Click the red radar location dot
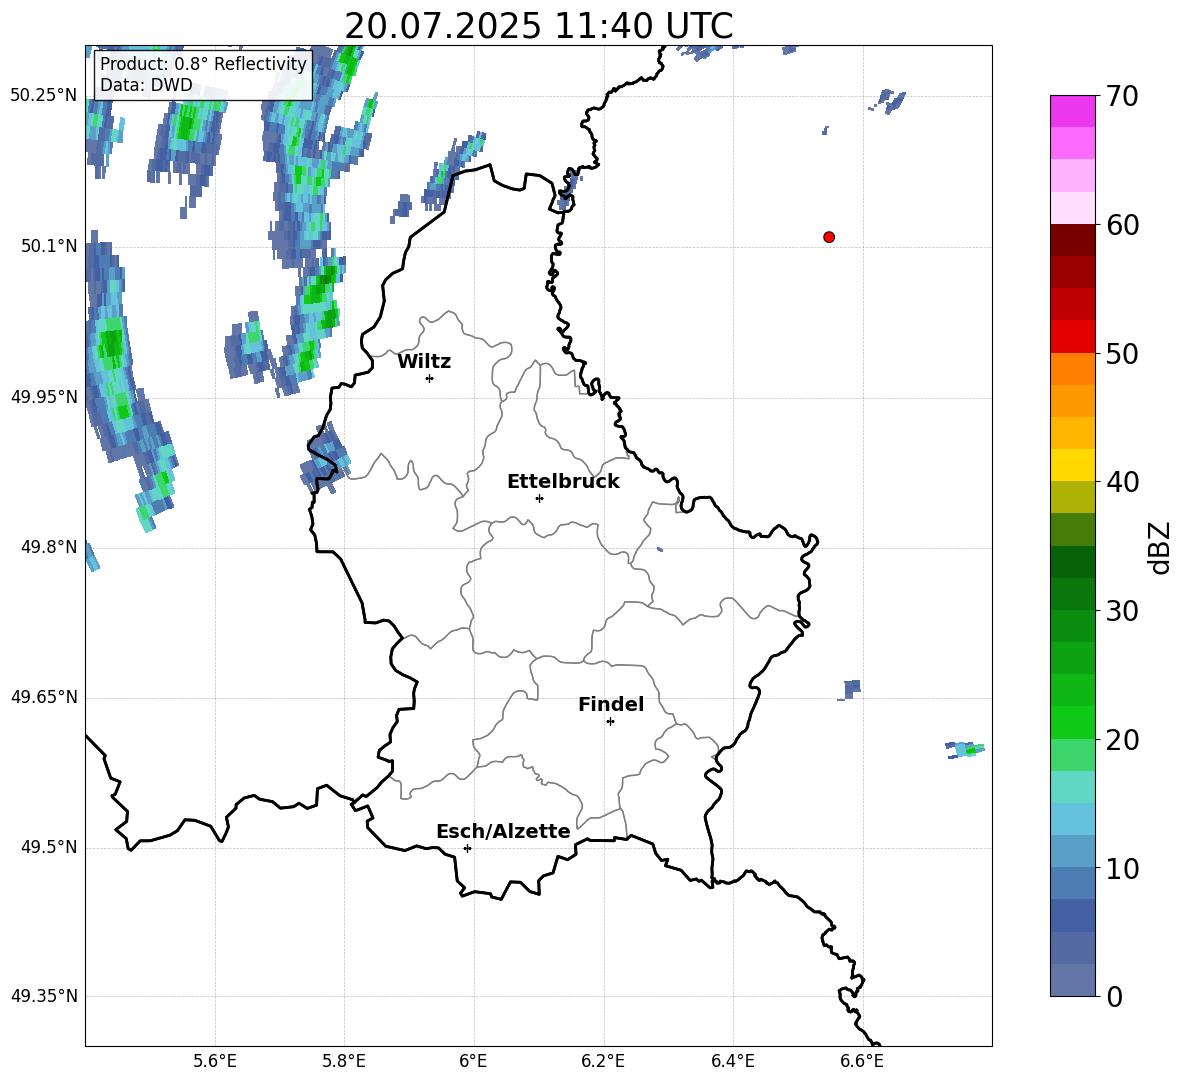Image resolution: width=1184 pixels, height=1081 pixels. (x=829, y=237)
